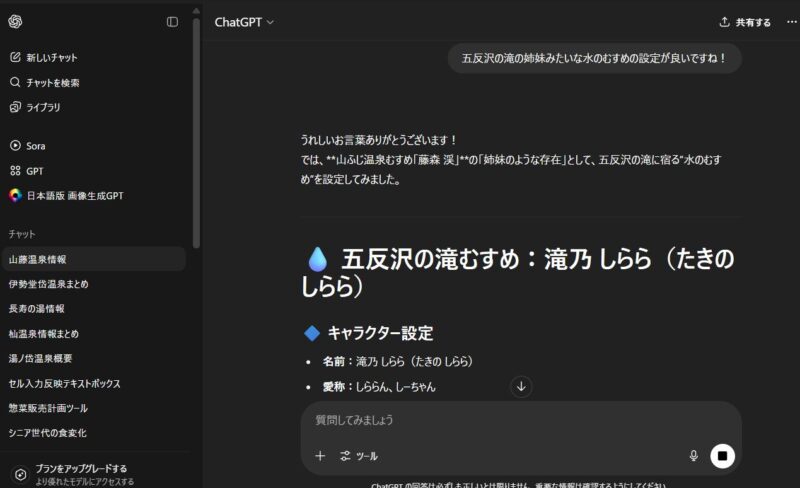Click the チャット section label
This screenshot has width=800, height=488.
pyautogui.click(x=22, y=234)
